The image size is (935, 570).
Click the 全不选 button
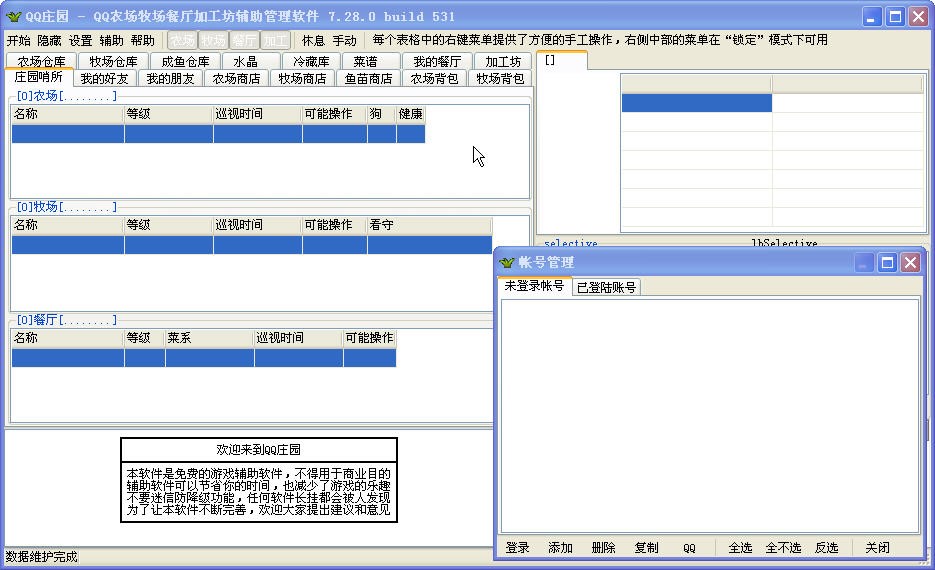pyautogui.click(x=783, y=548)
